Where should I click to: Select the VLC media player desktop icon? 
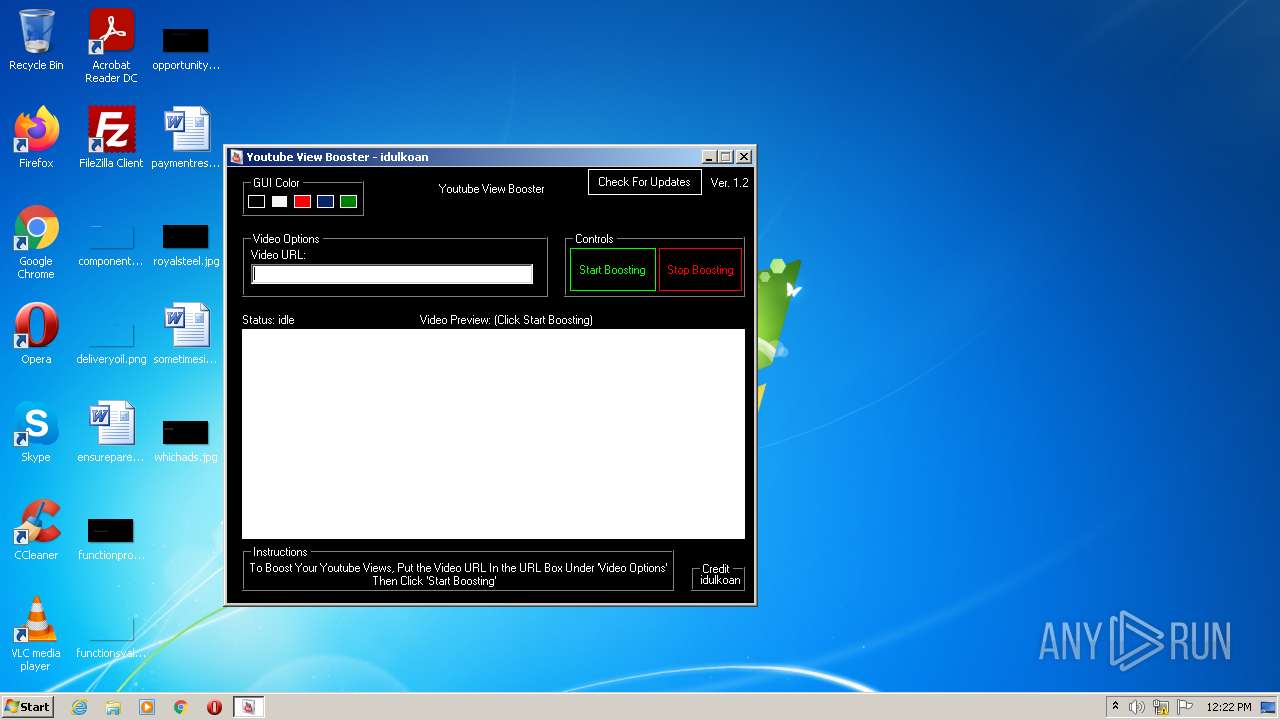36,634
